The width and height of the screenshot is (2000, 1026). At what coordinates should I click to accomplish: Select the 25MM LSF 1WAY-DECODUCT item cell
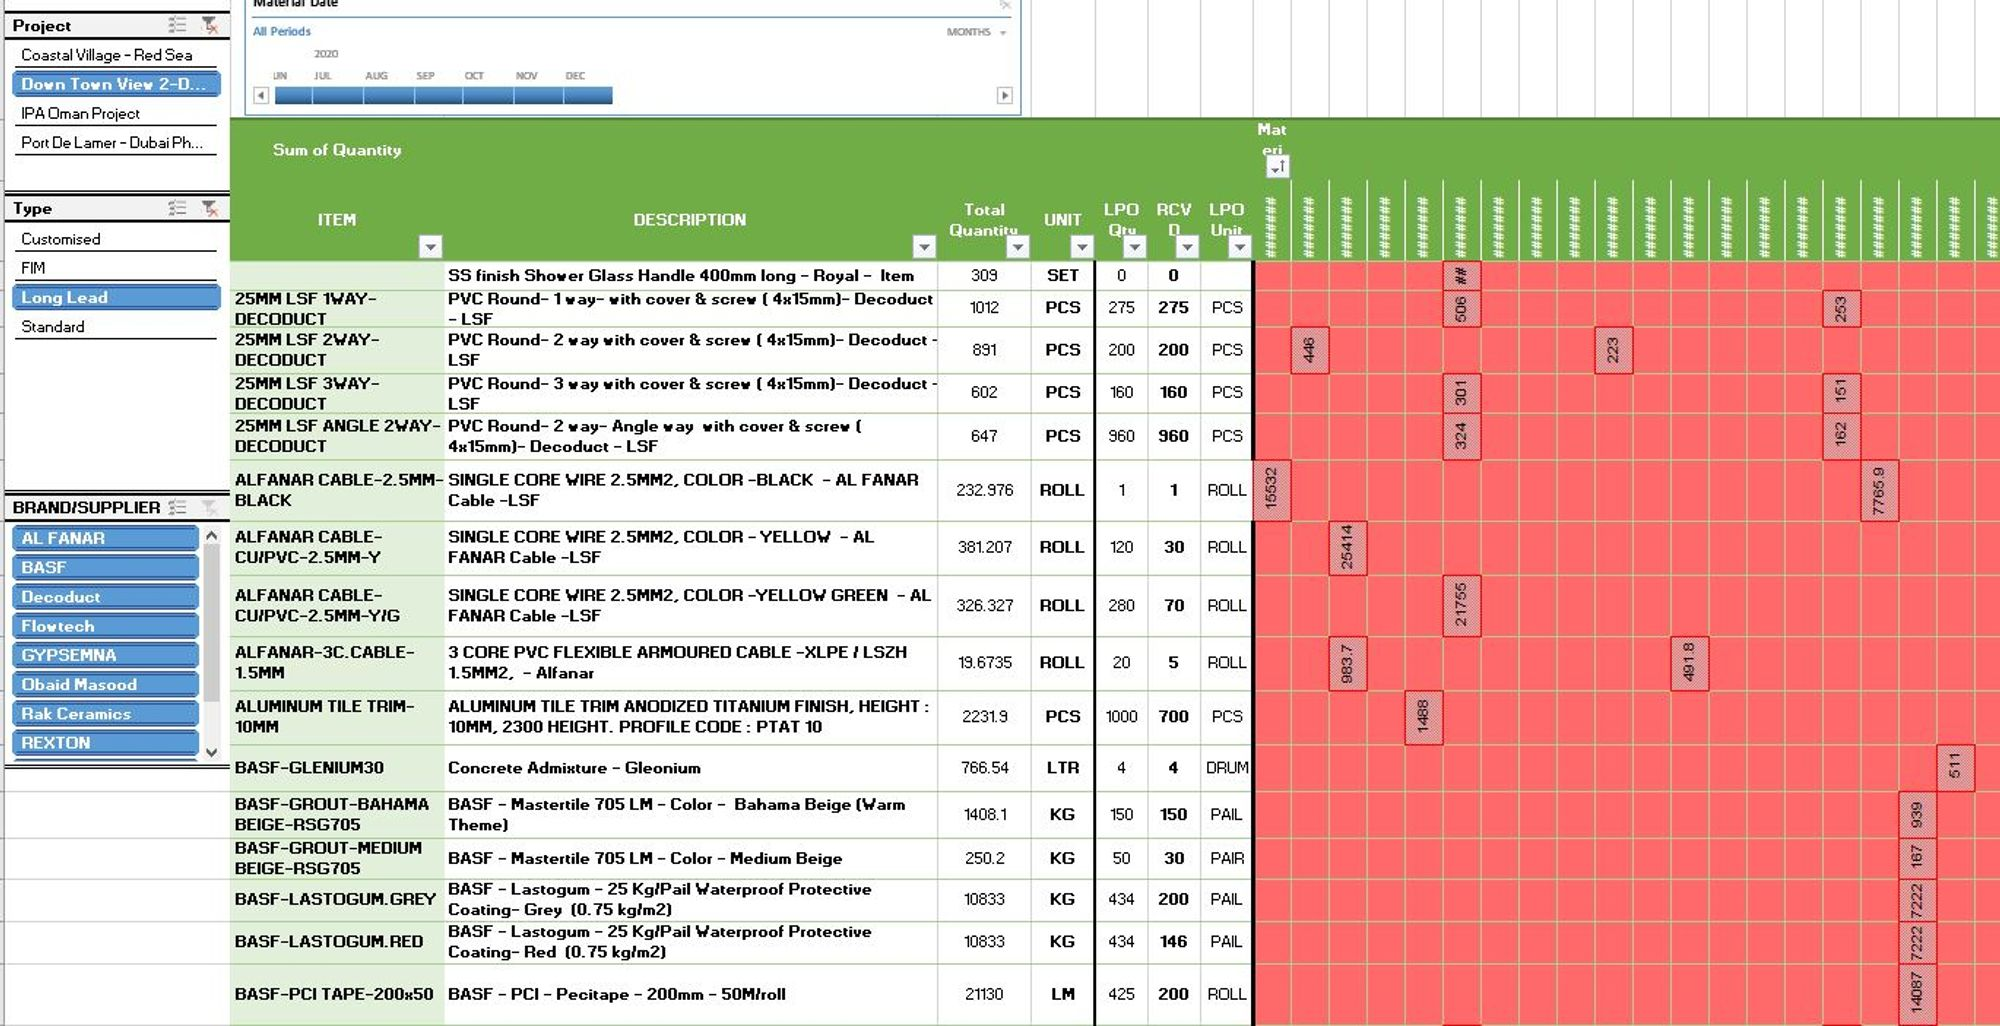click(337, 309)
